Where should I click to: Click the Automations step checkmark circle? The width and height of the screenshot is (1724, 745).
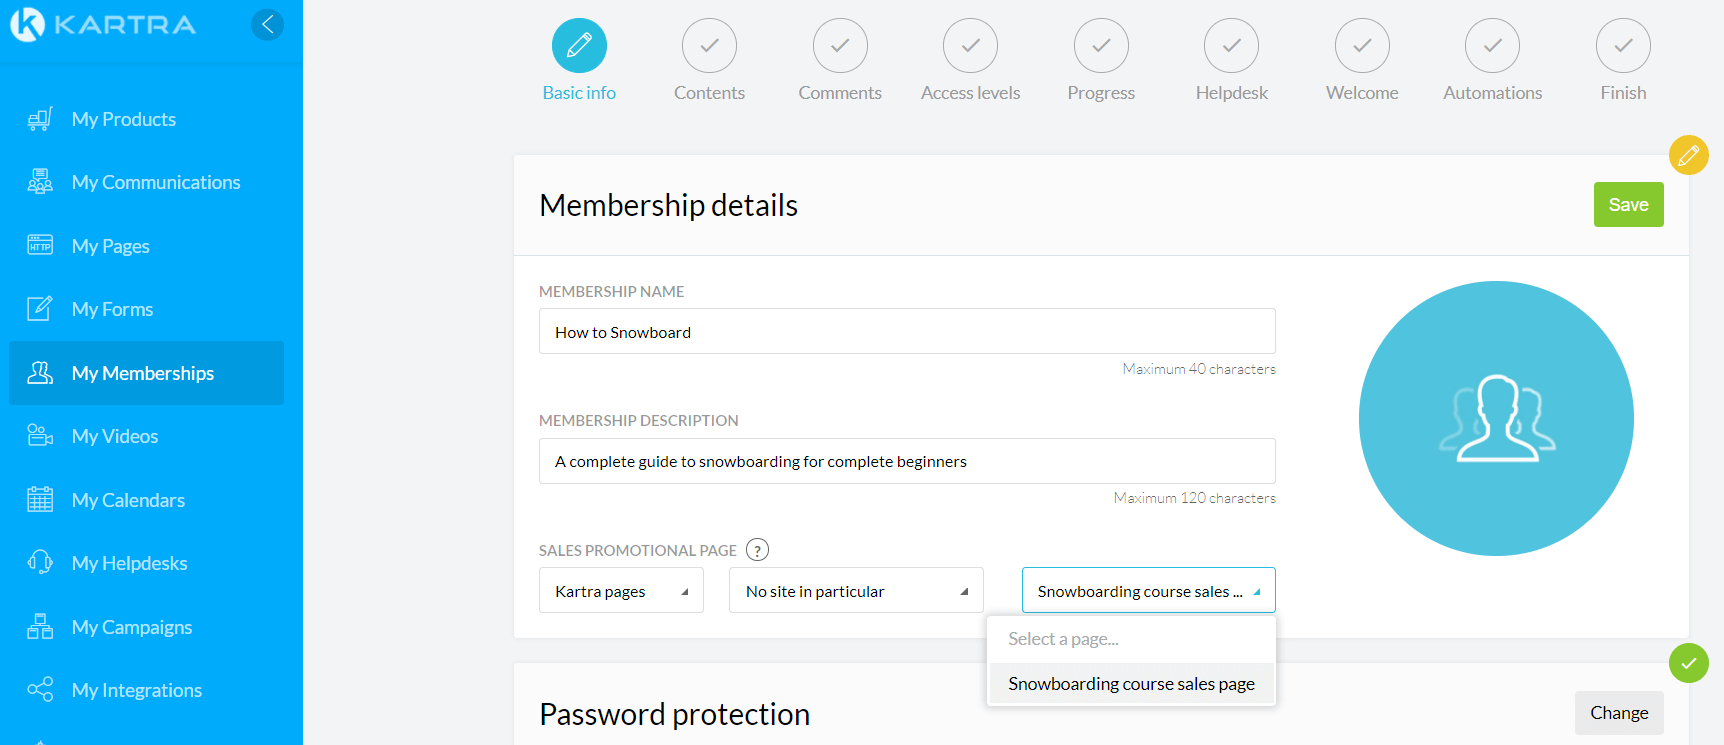coord(1493,46)
